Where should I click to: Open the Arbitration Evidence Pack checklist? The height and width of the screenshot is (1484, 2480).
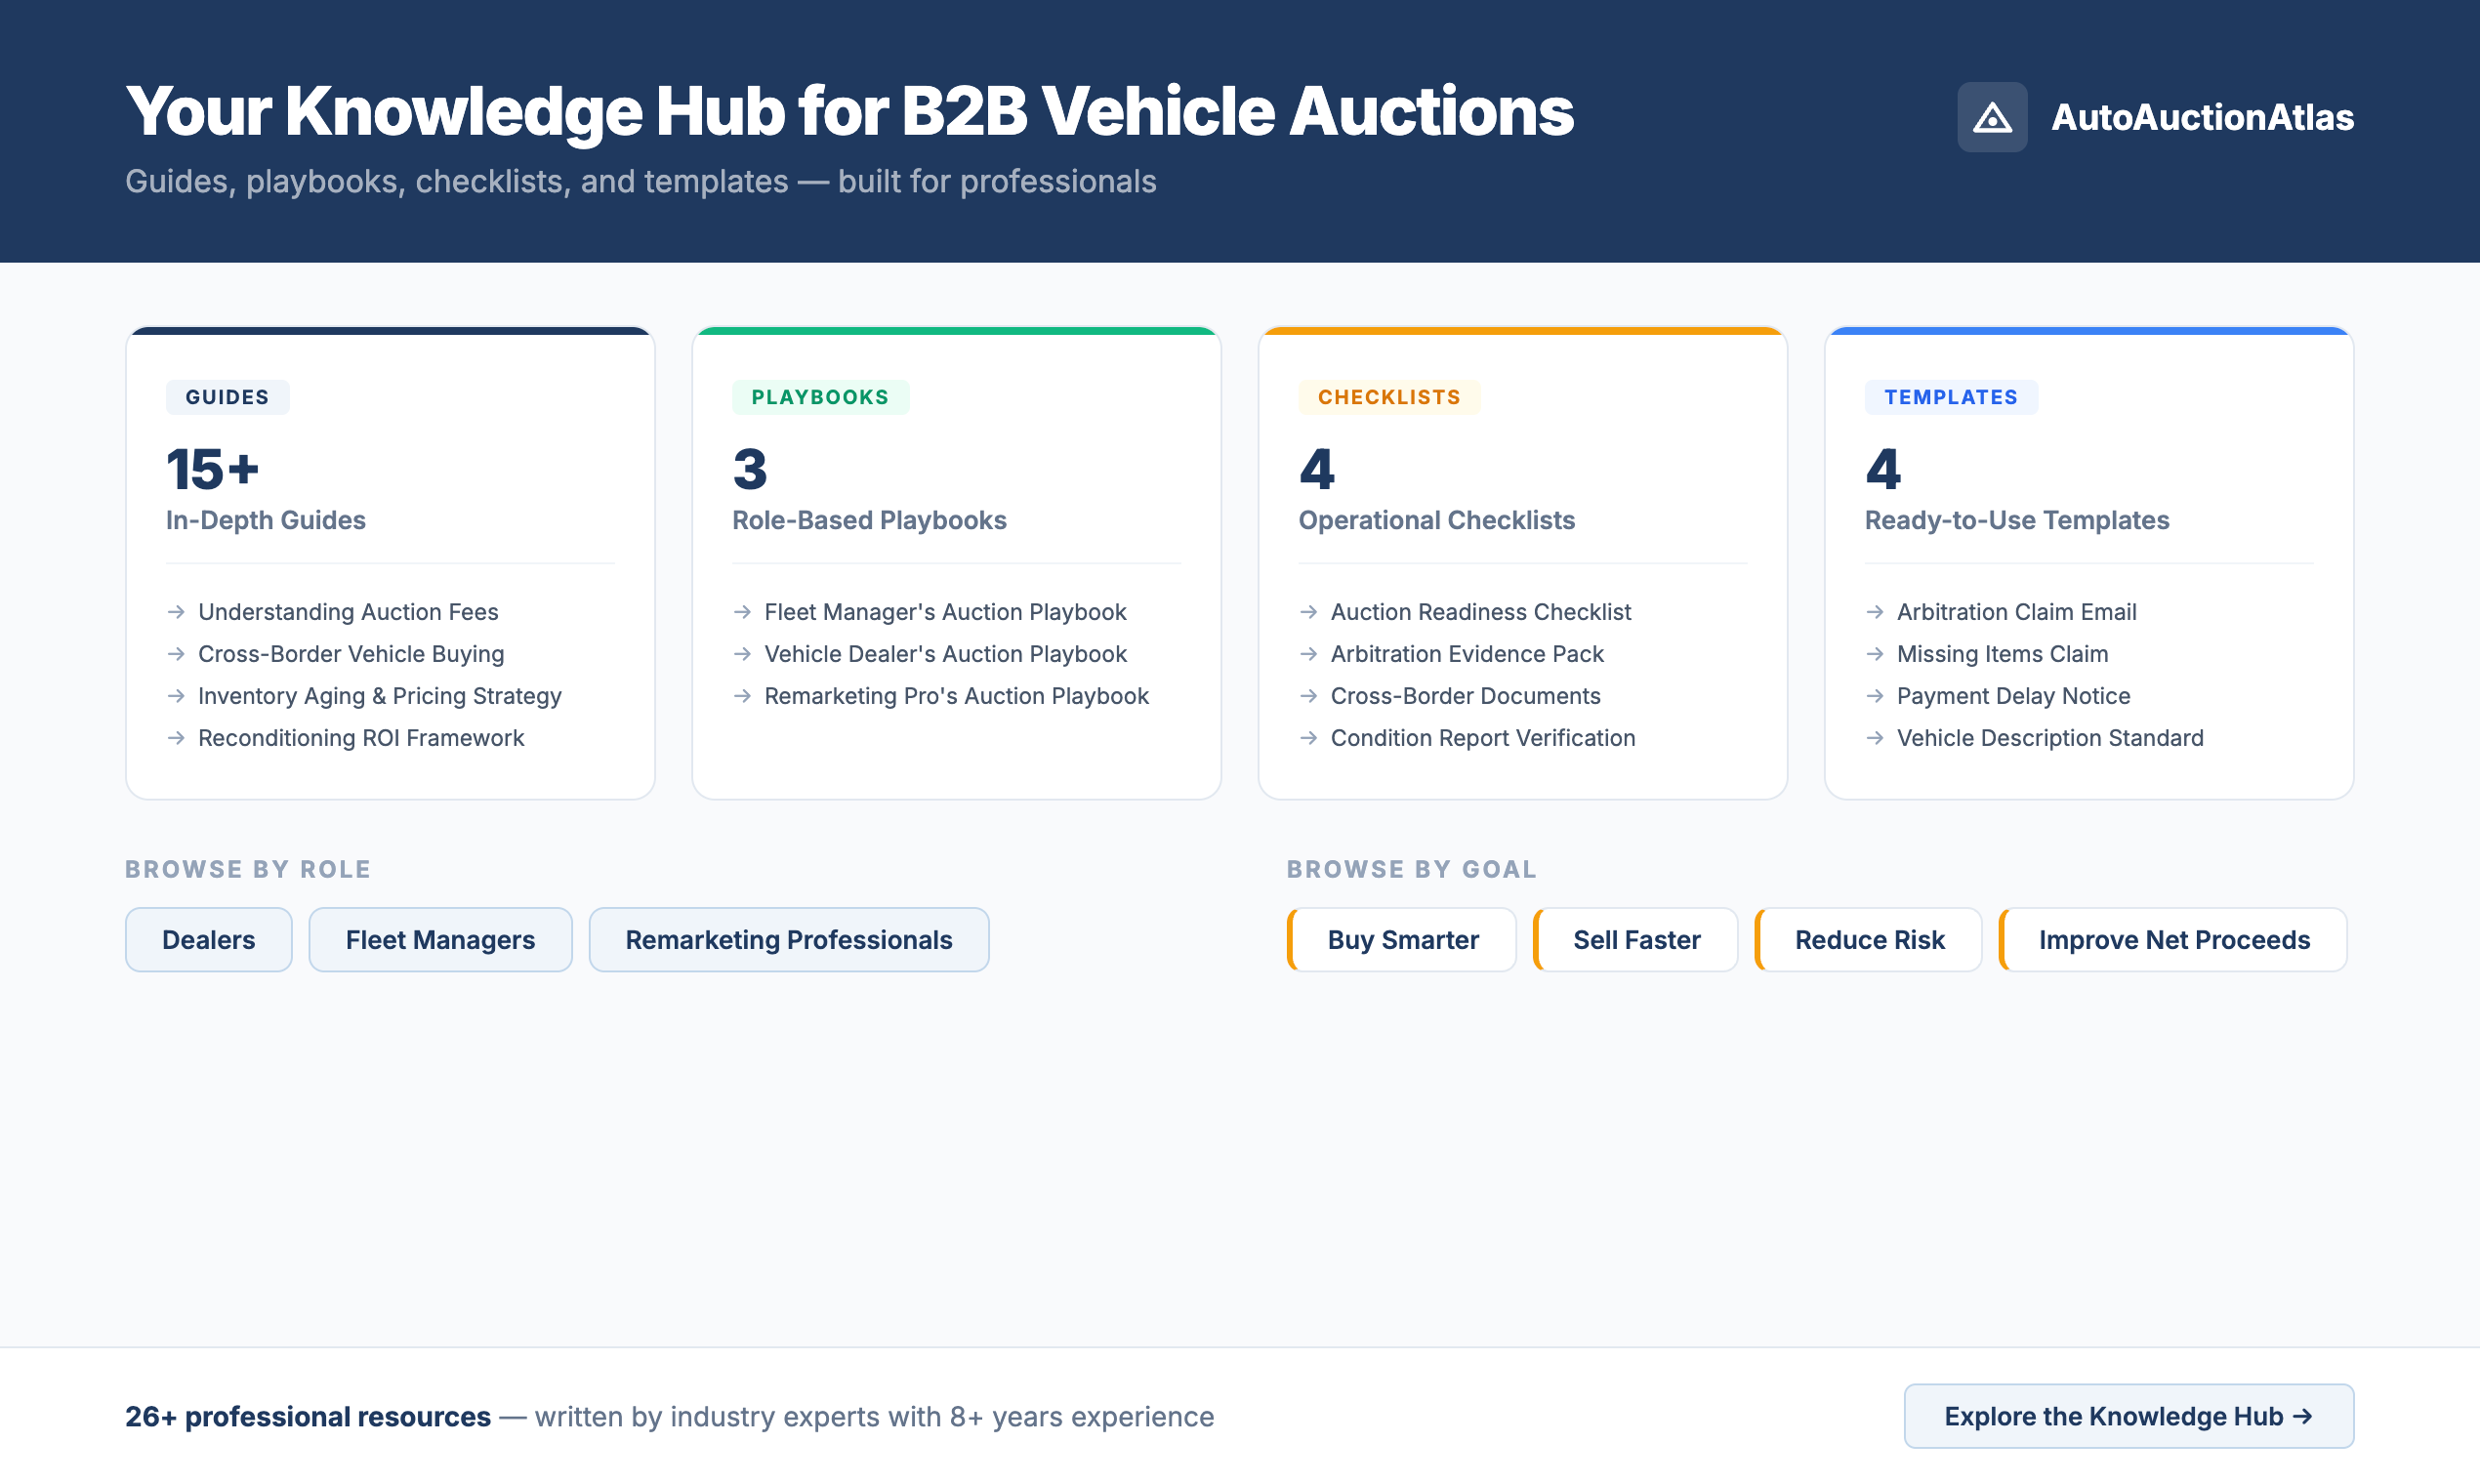[1467, 653]
